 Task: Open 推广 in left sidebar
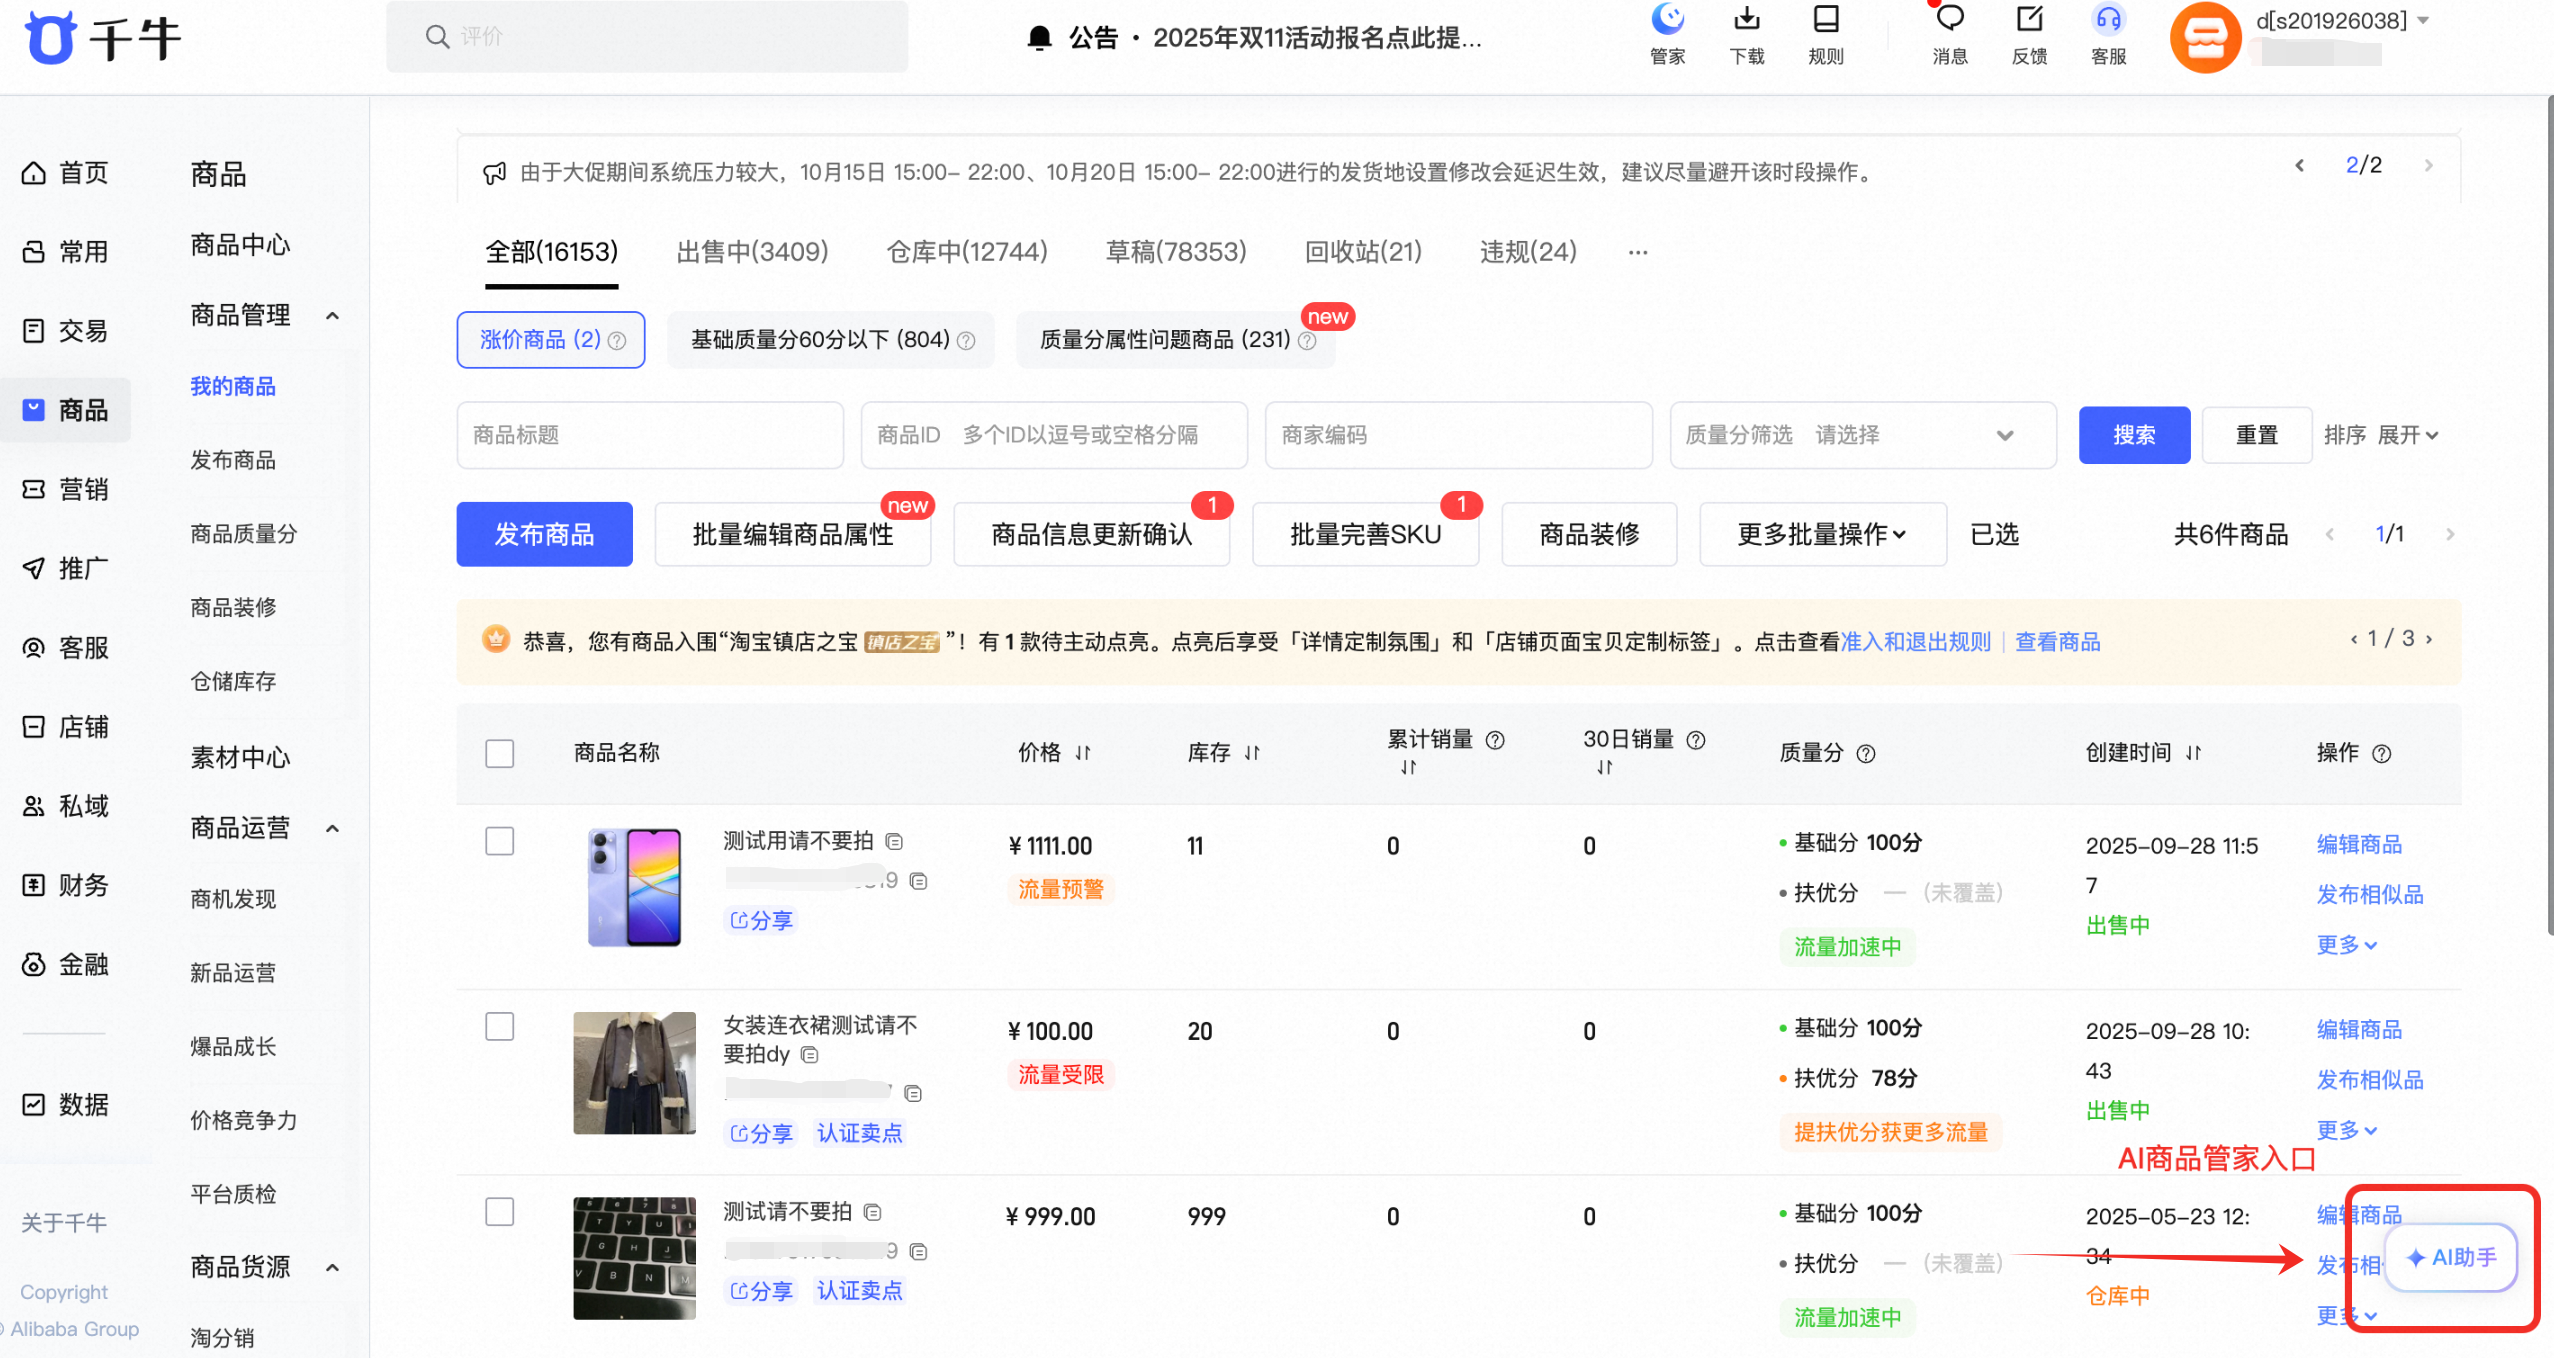(66, 568)
